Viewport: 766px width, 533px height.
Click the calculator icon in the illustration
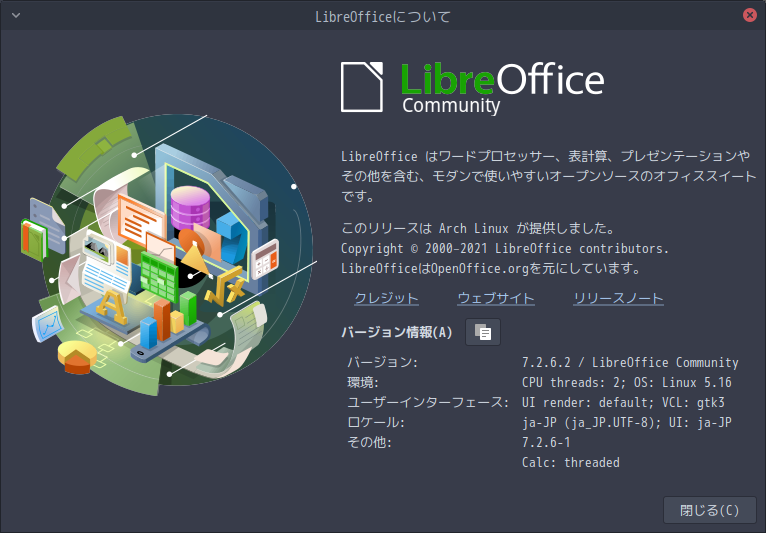click(x=265, y=258)
